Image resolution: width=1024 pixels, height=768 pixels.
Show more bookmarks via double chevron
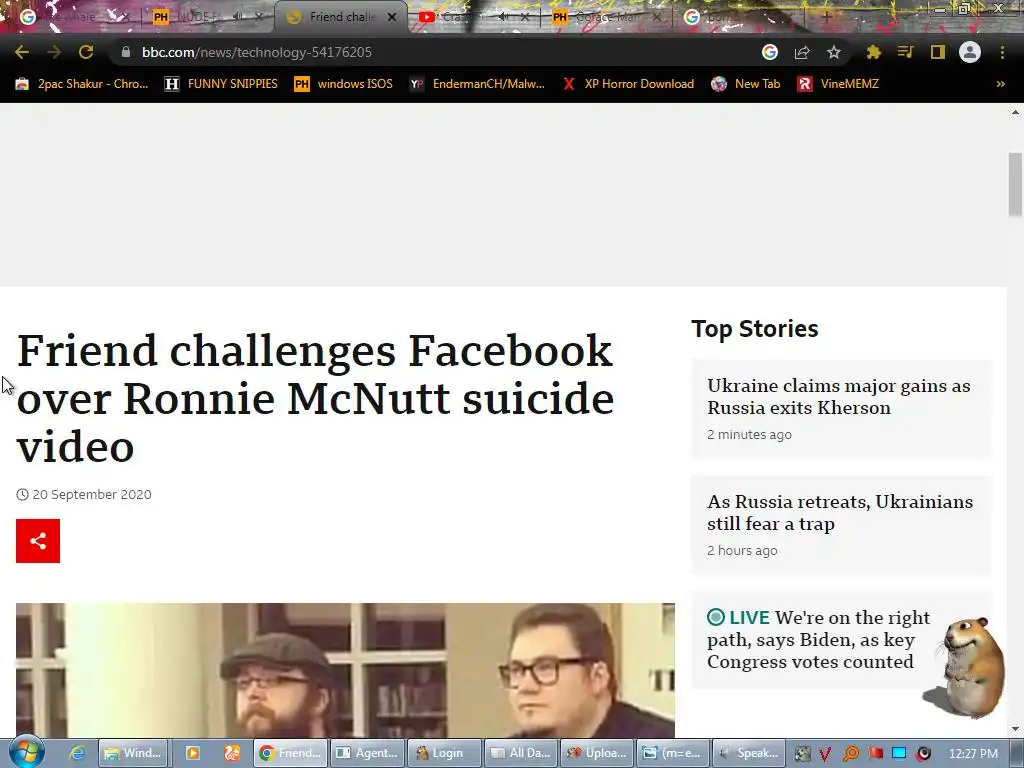1000,84
